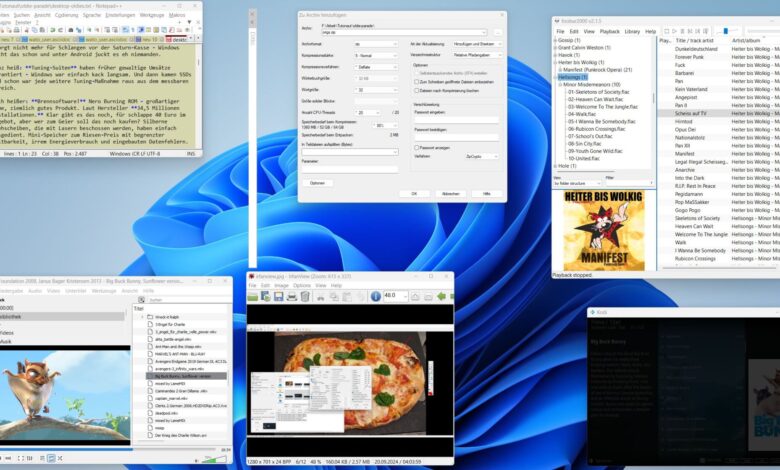This screenshot has height=470, width=780.
Task: Click the trash can delete icon in IrfanView
Action: pos(305,297)
